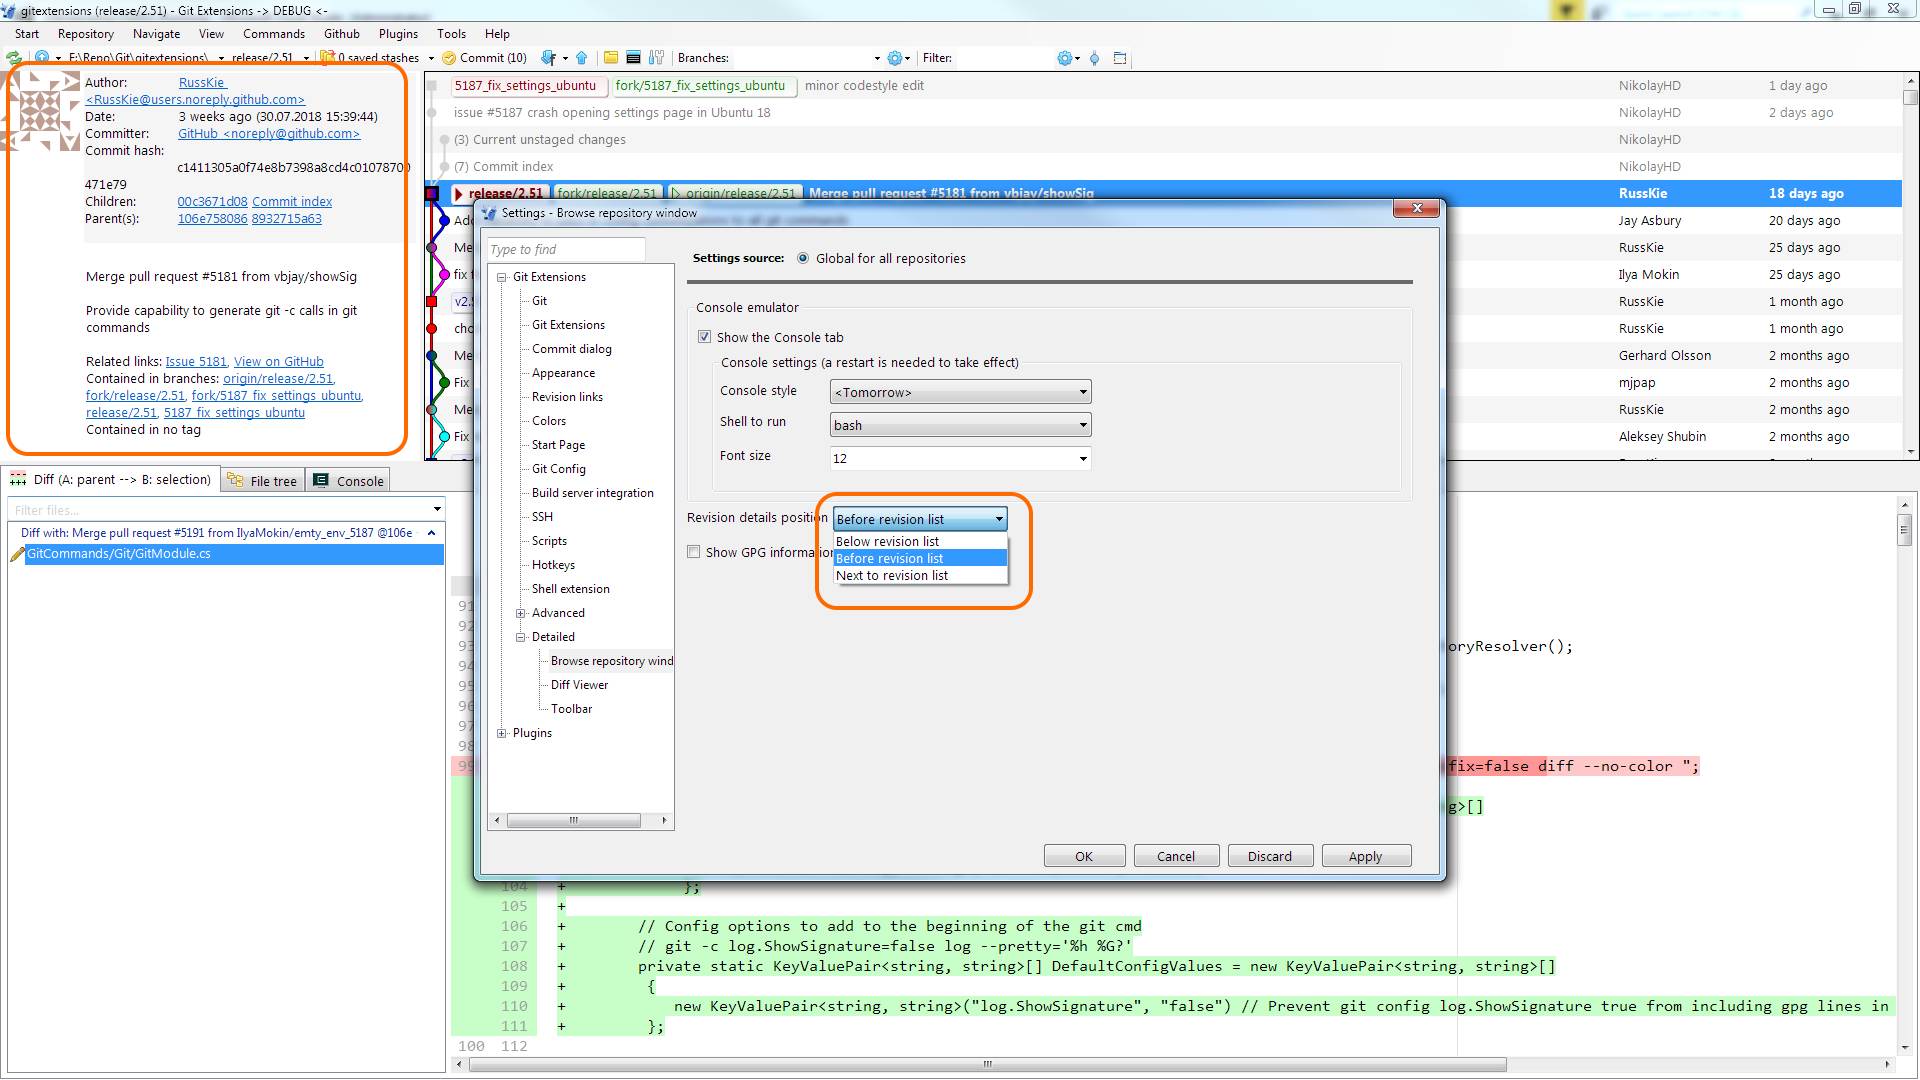Image resolution: width=1920 pixels, height=1080 pixels.
Task: Collapse the Detailed tree node
Action: pyautogui.click(x=521, y=637)
